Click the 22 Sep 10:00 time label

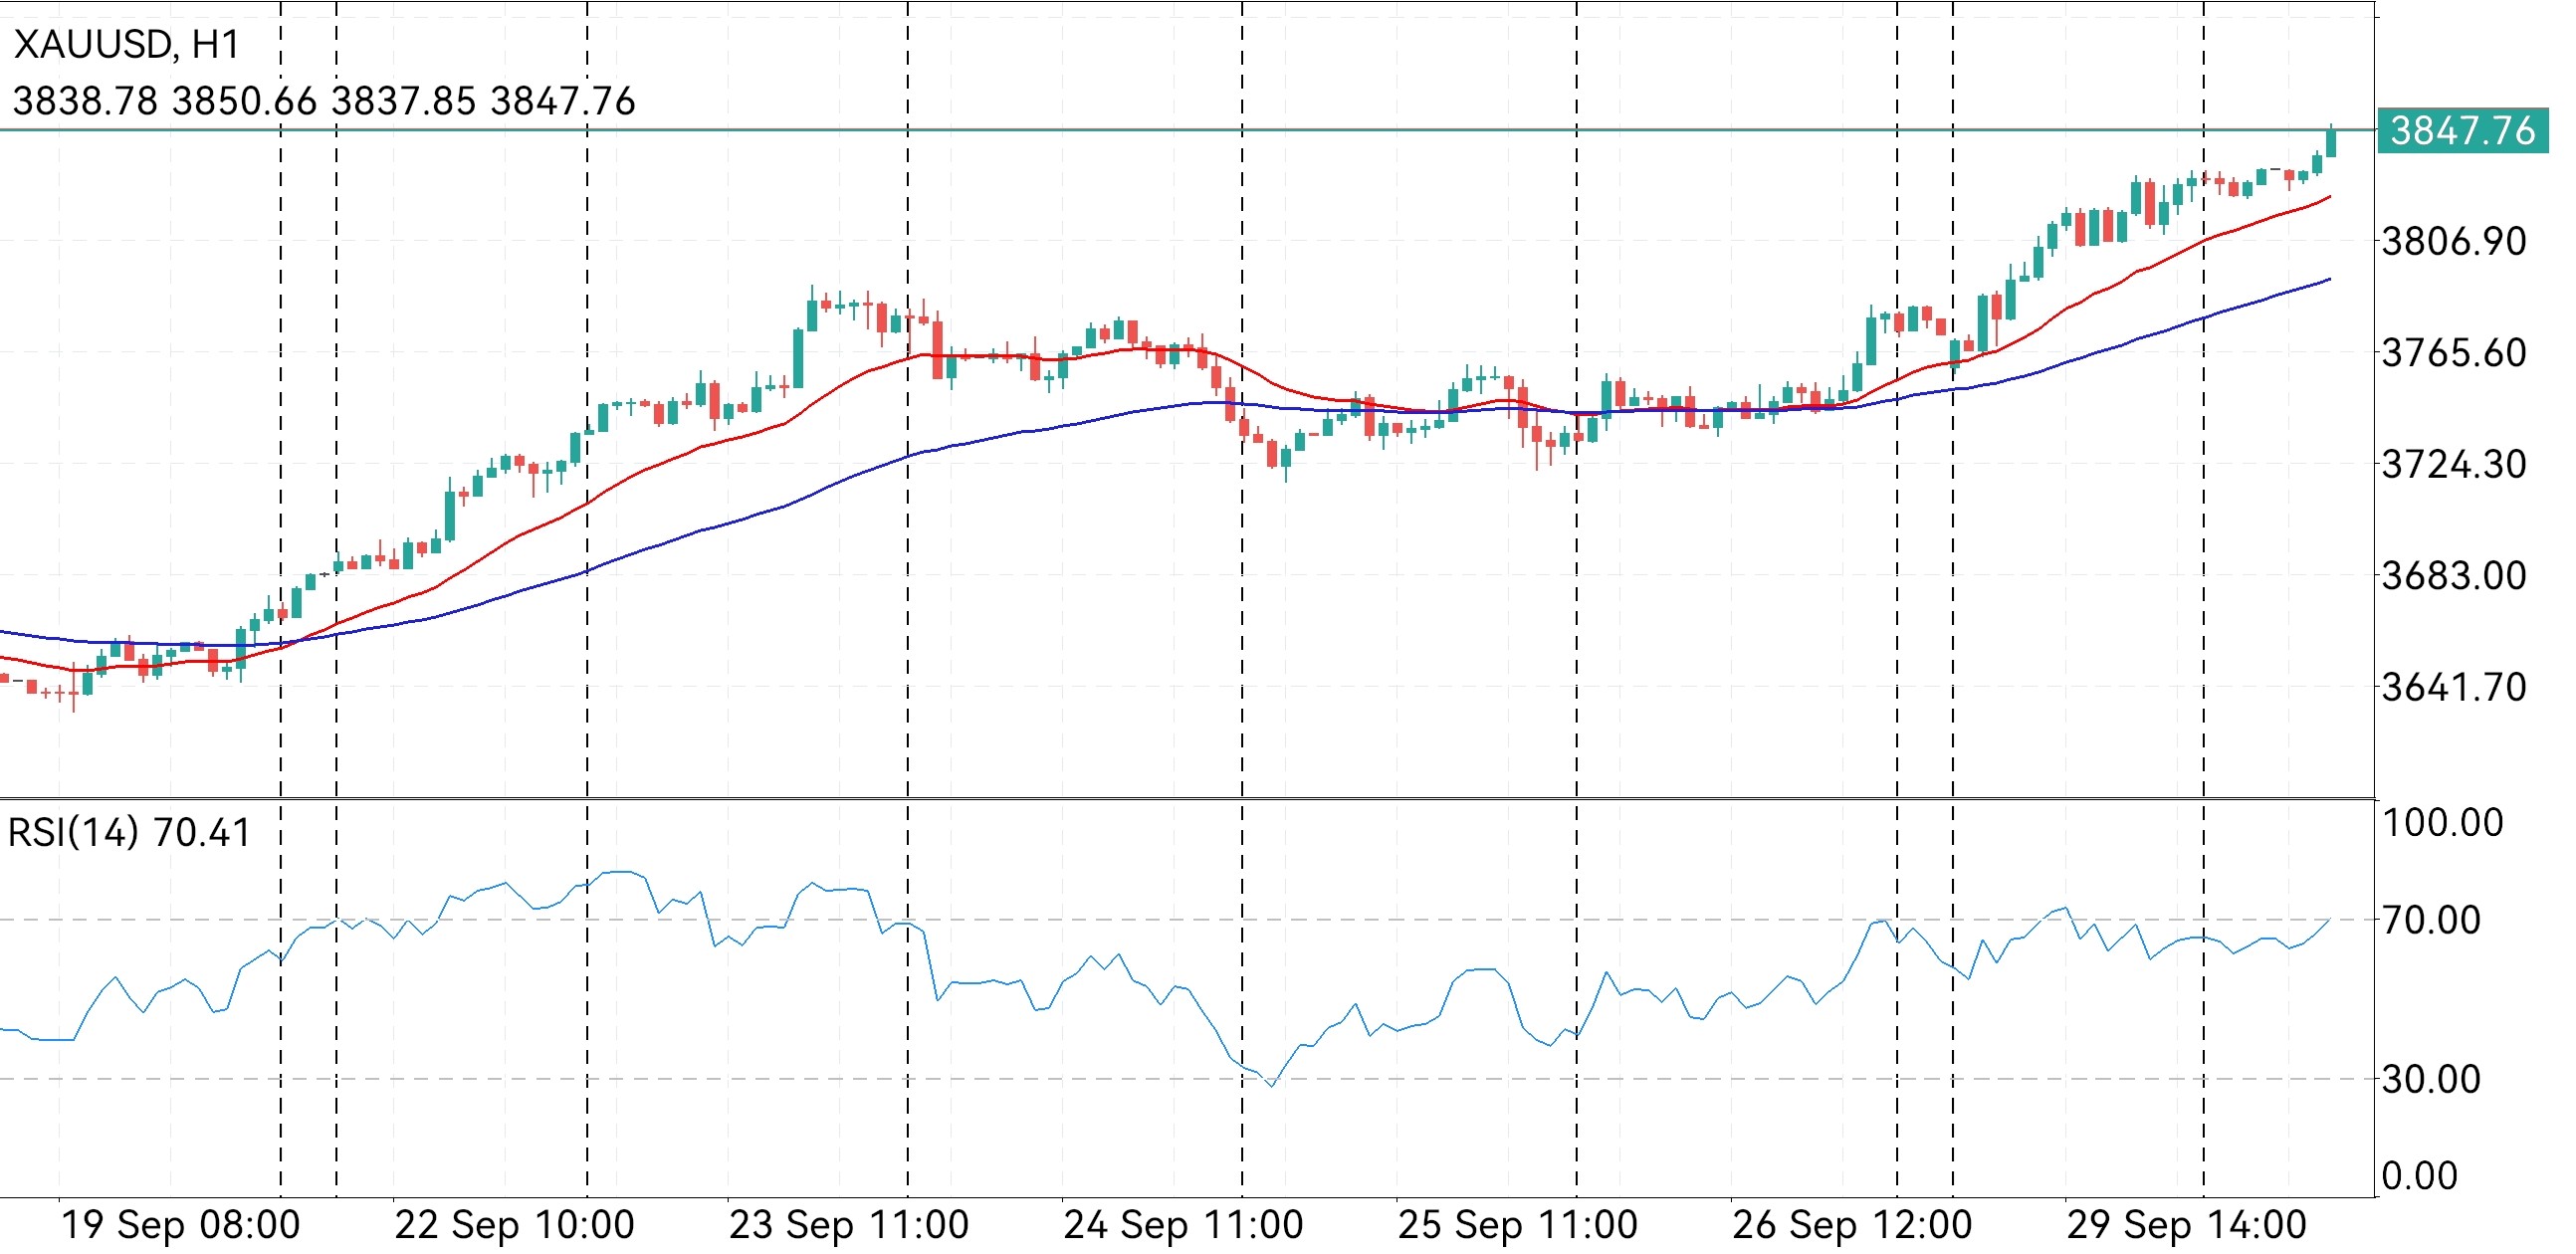(x=514, y=1225)
